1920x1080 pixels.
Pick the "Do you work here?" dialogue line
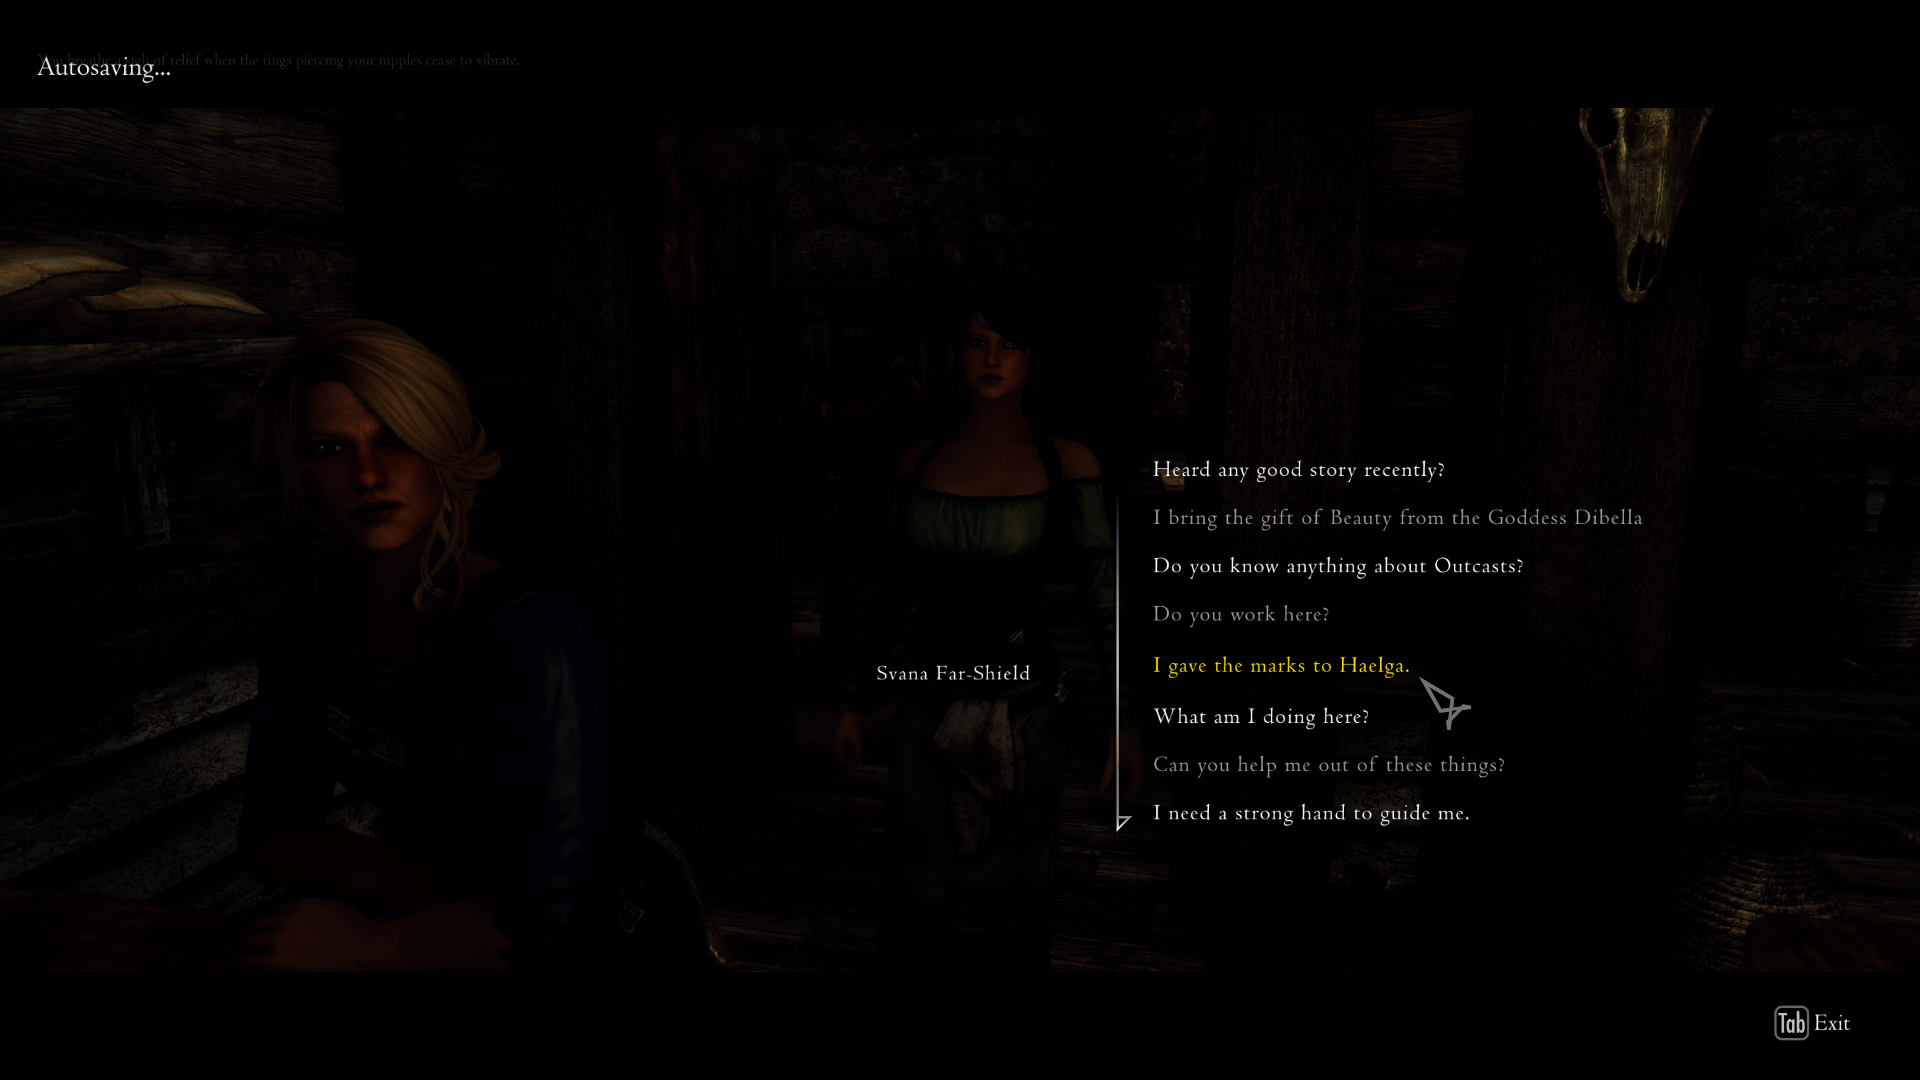[x=1241, y=614]
